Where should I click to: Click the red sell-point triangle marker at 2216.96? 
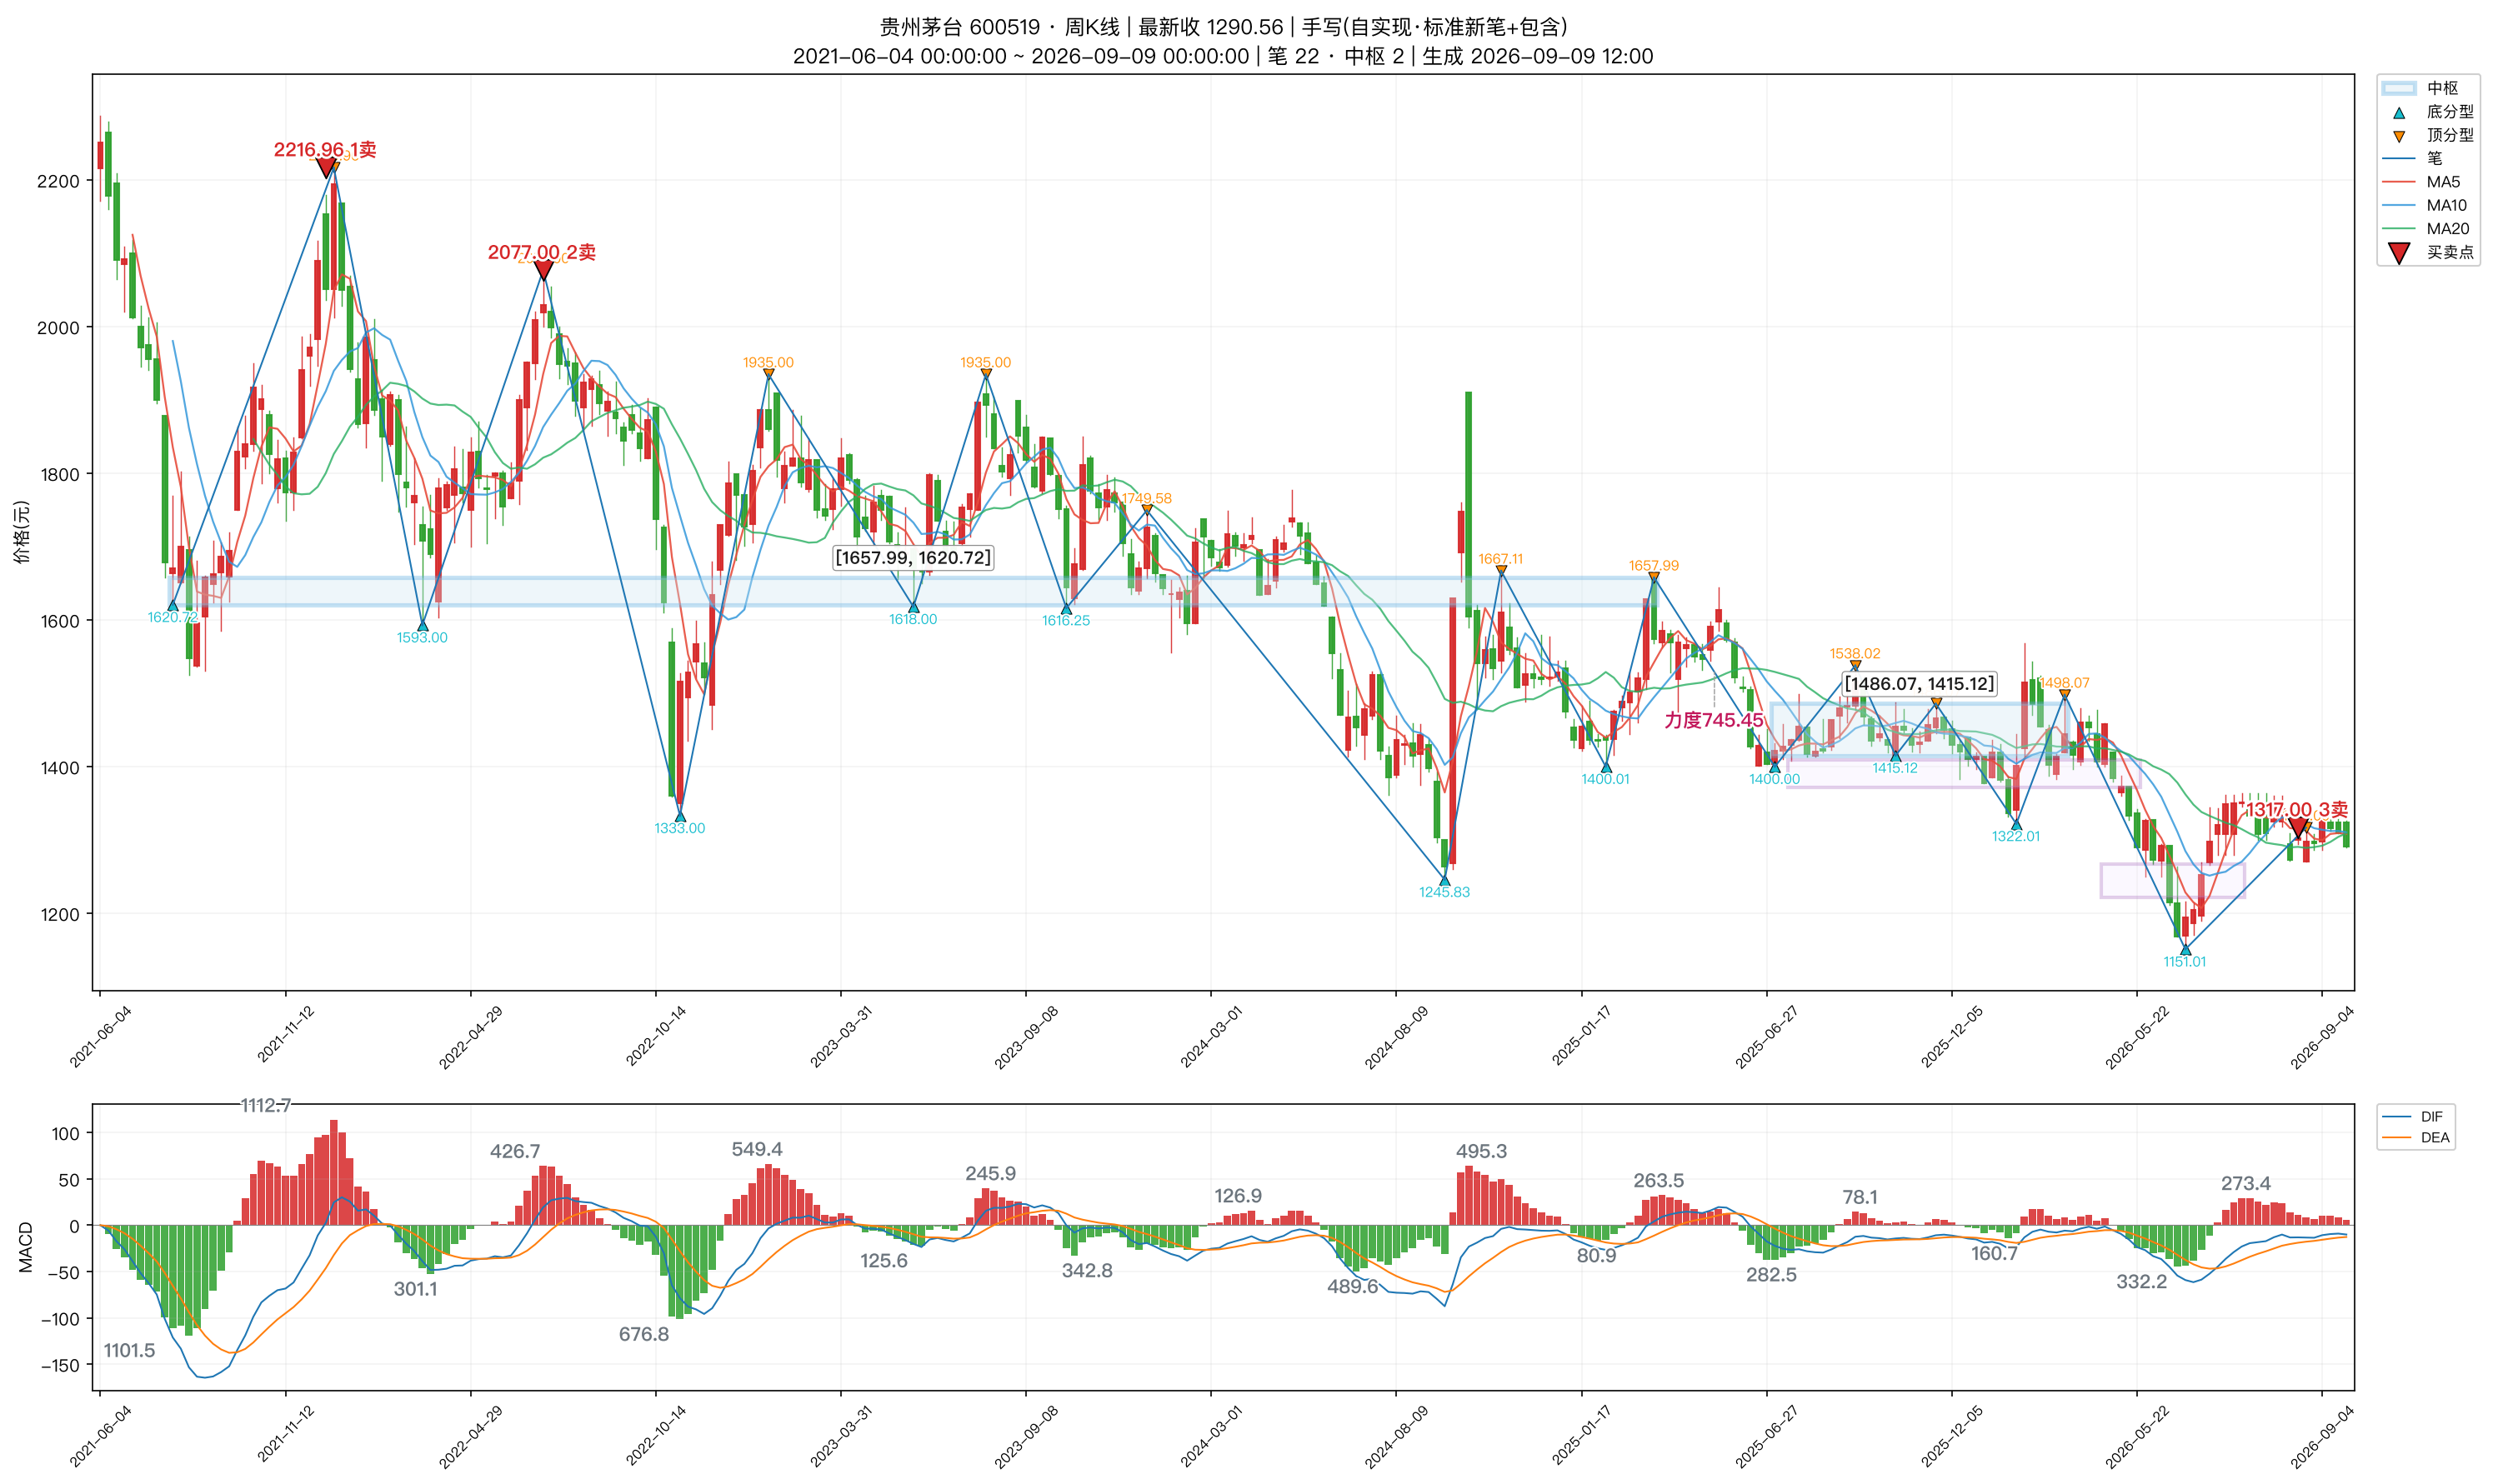point(326,168)
